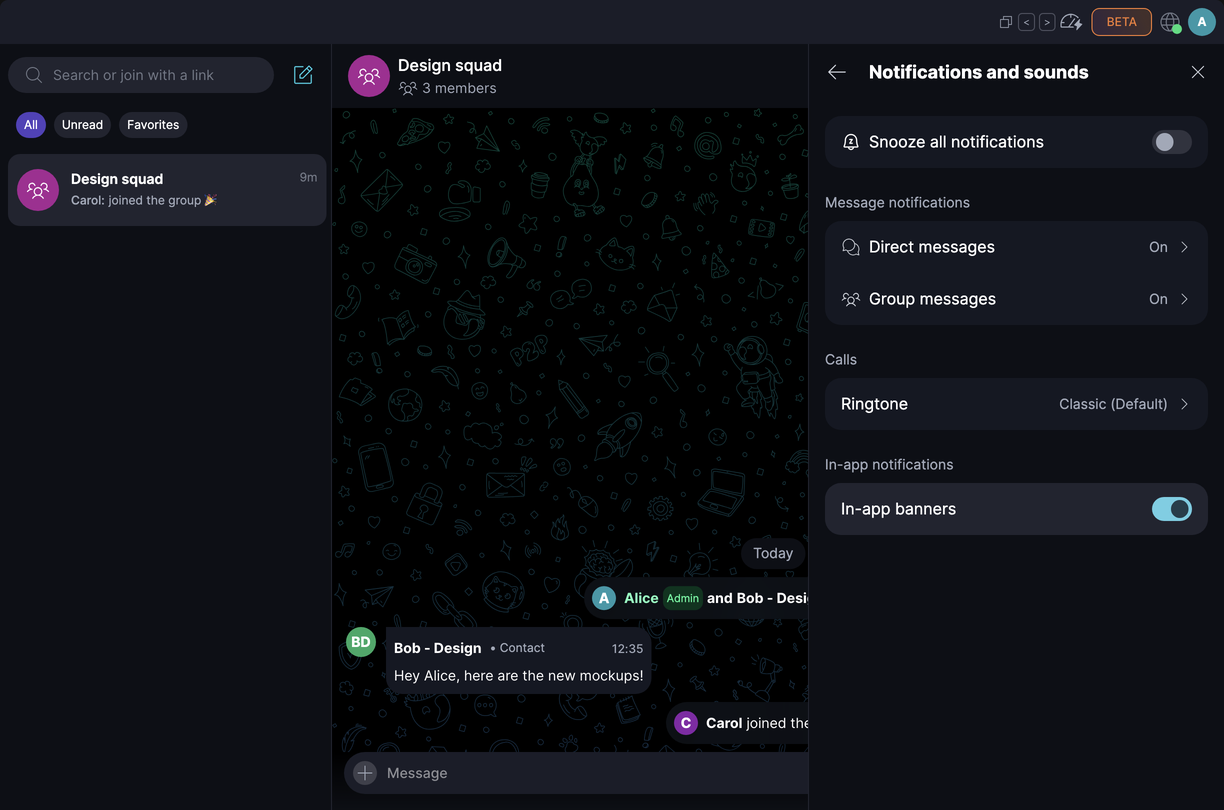The width and height of the screenshot is (1224, 810).
Task: Click the Today date marker
Action: pos(773,553)
